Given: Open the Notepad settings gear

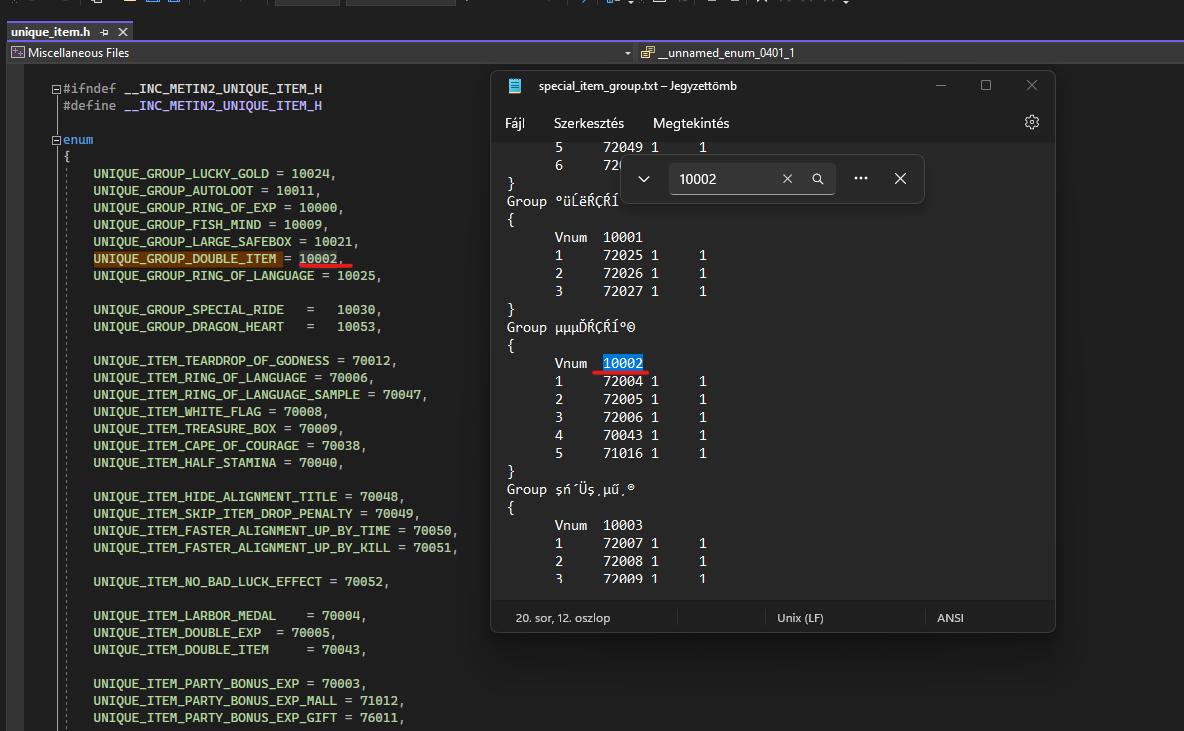Looking at the screenshot, I should click(x=1031, y=122).
